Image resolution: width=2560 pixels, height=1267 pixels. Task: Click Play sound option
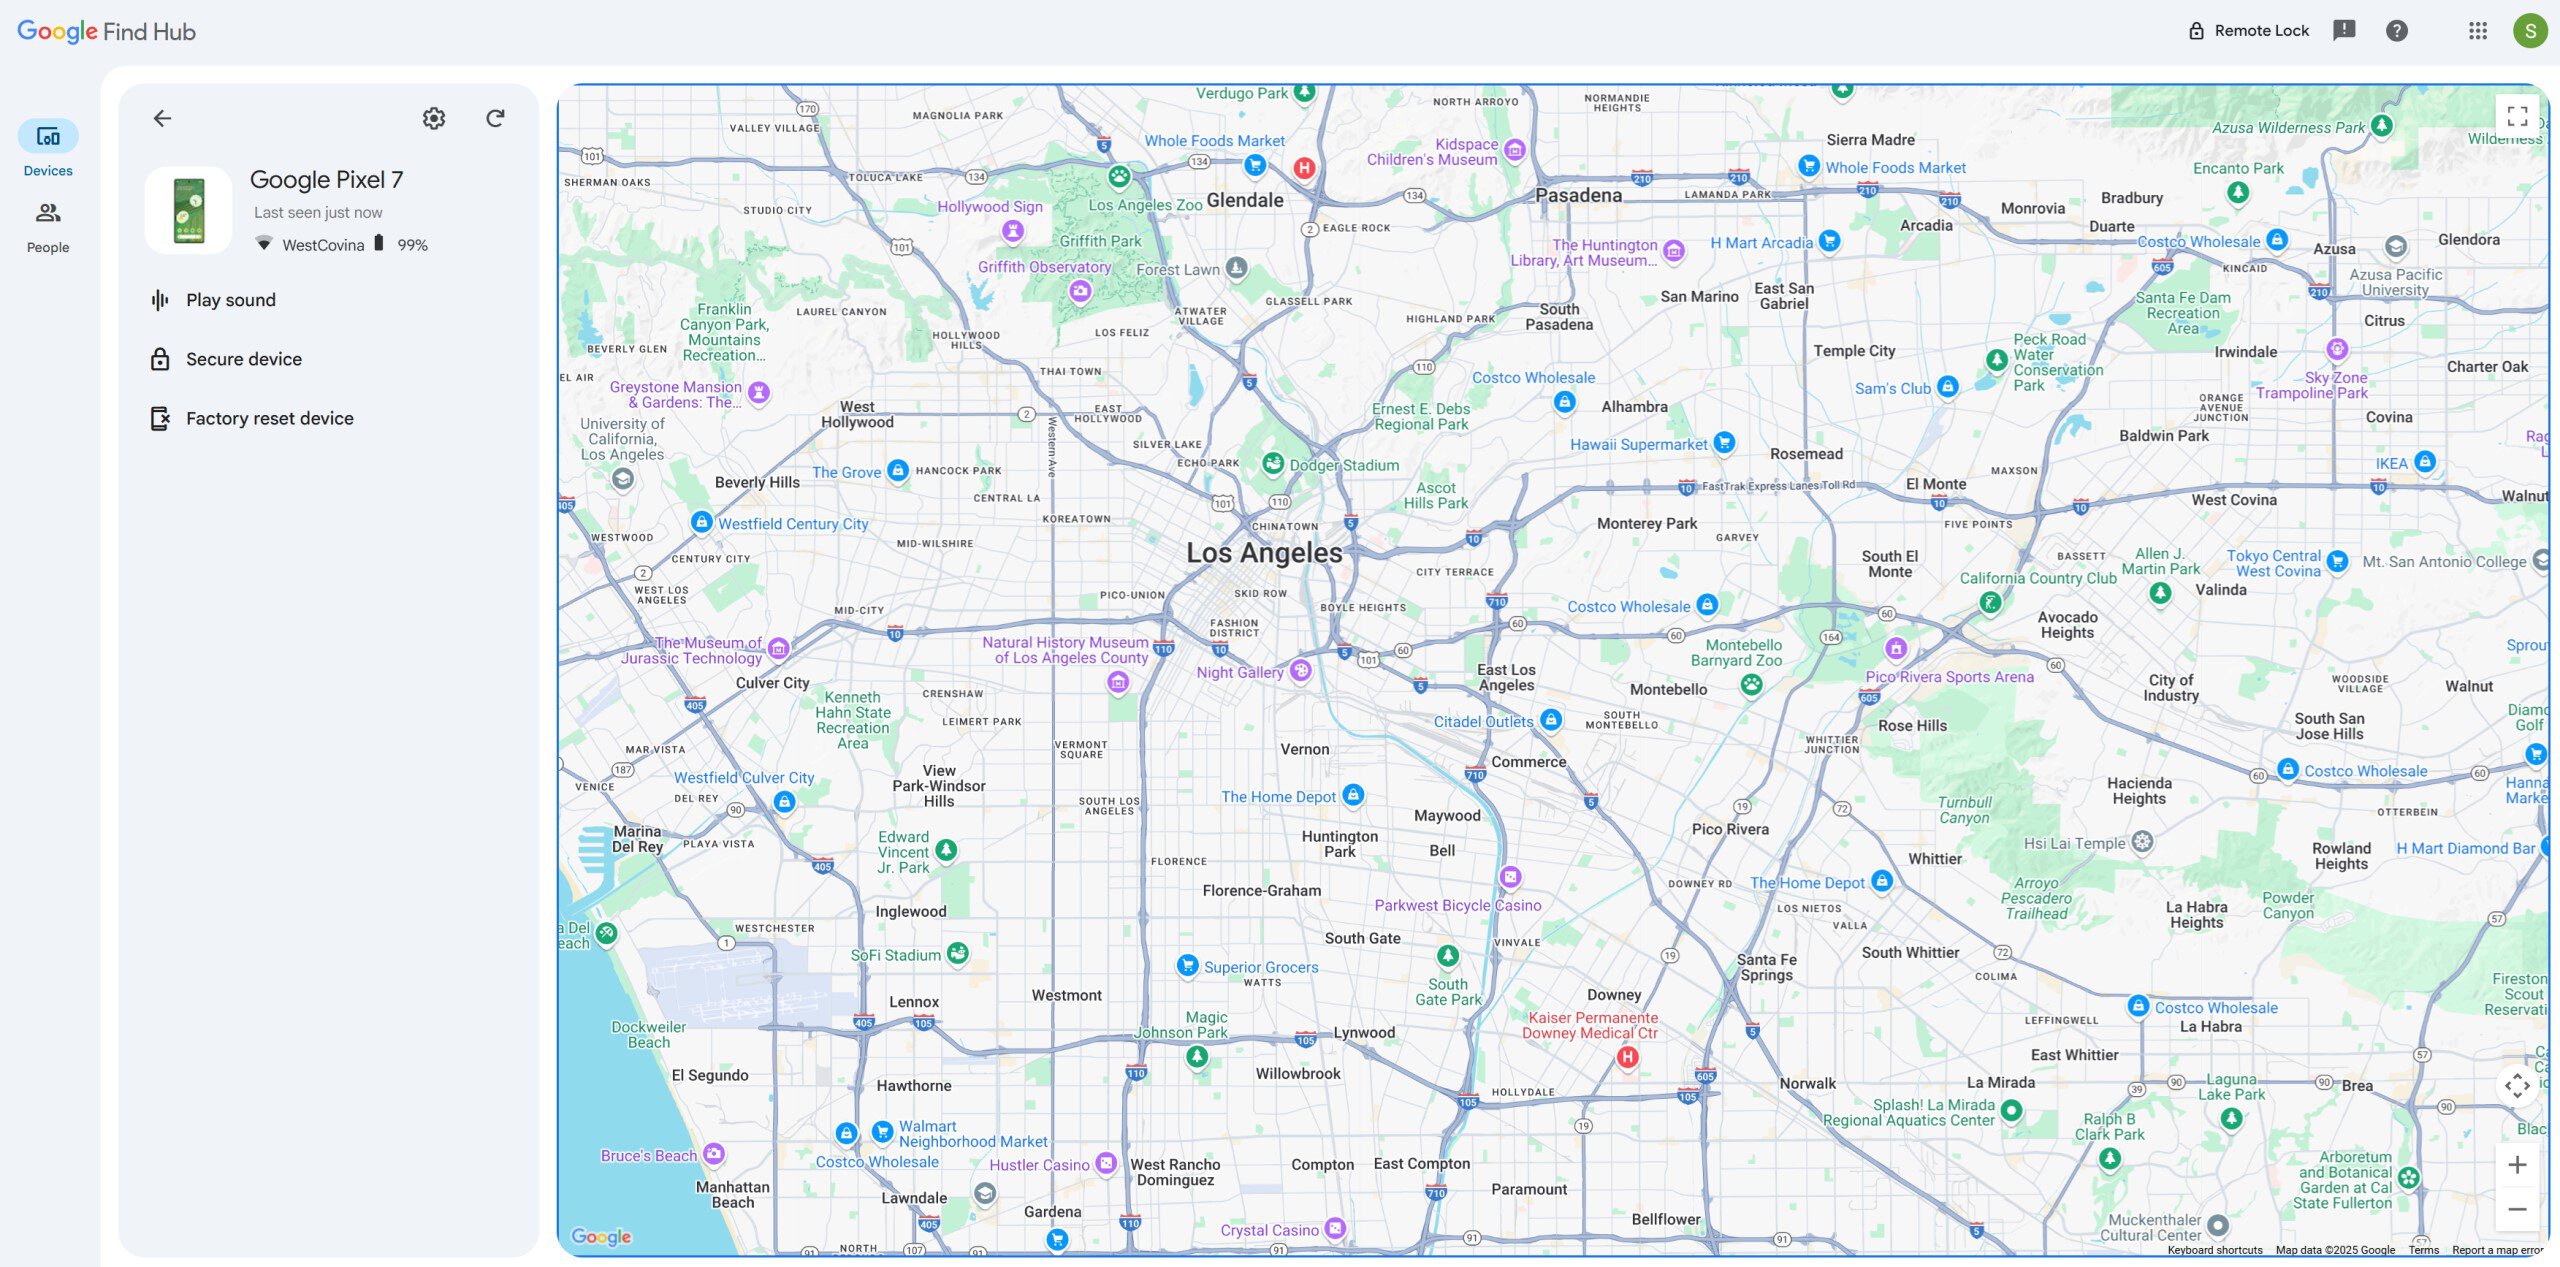230,300
